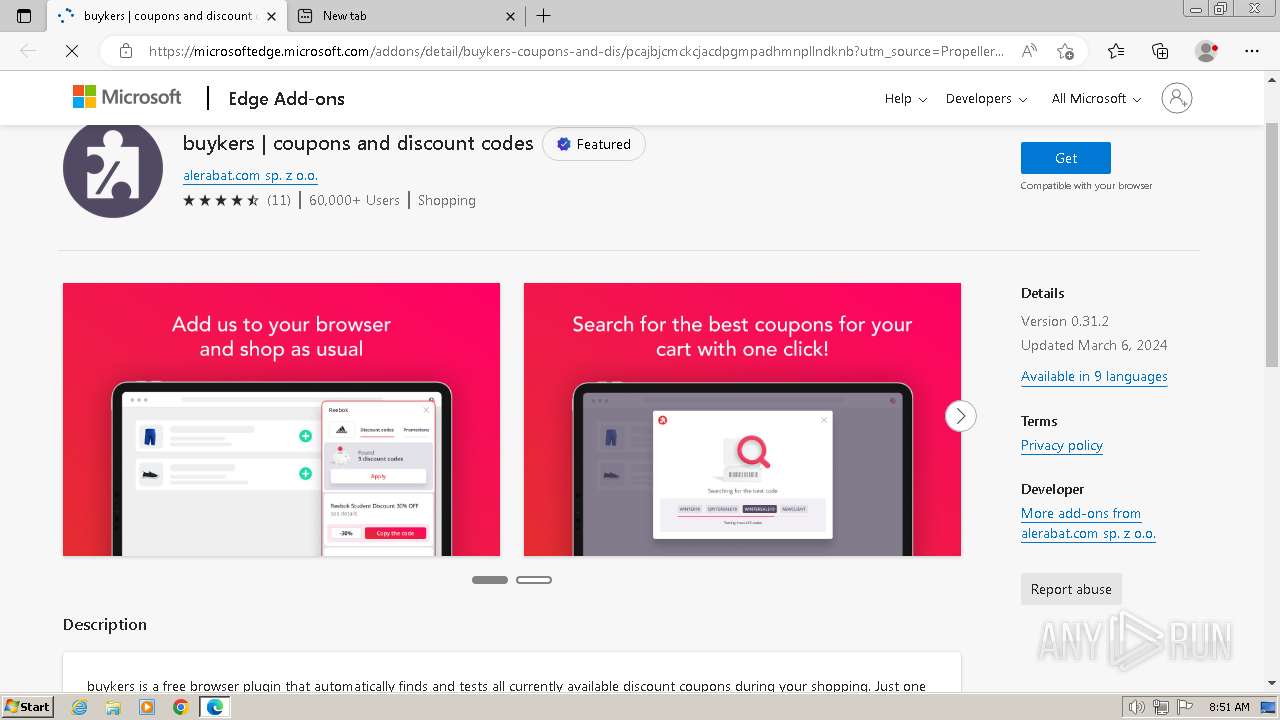This screenshot has height=720, width=1280.
Task: Click the Featured badge
Action: coord(594,144)
